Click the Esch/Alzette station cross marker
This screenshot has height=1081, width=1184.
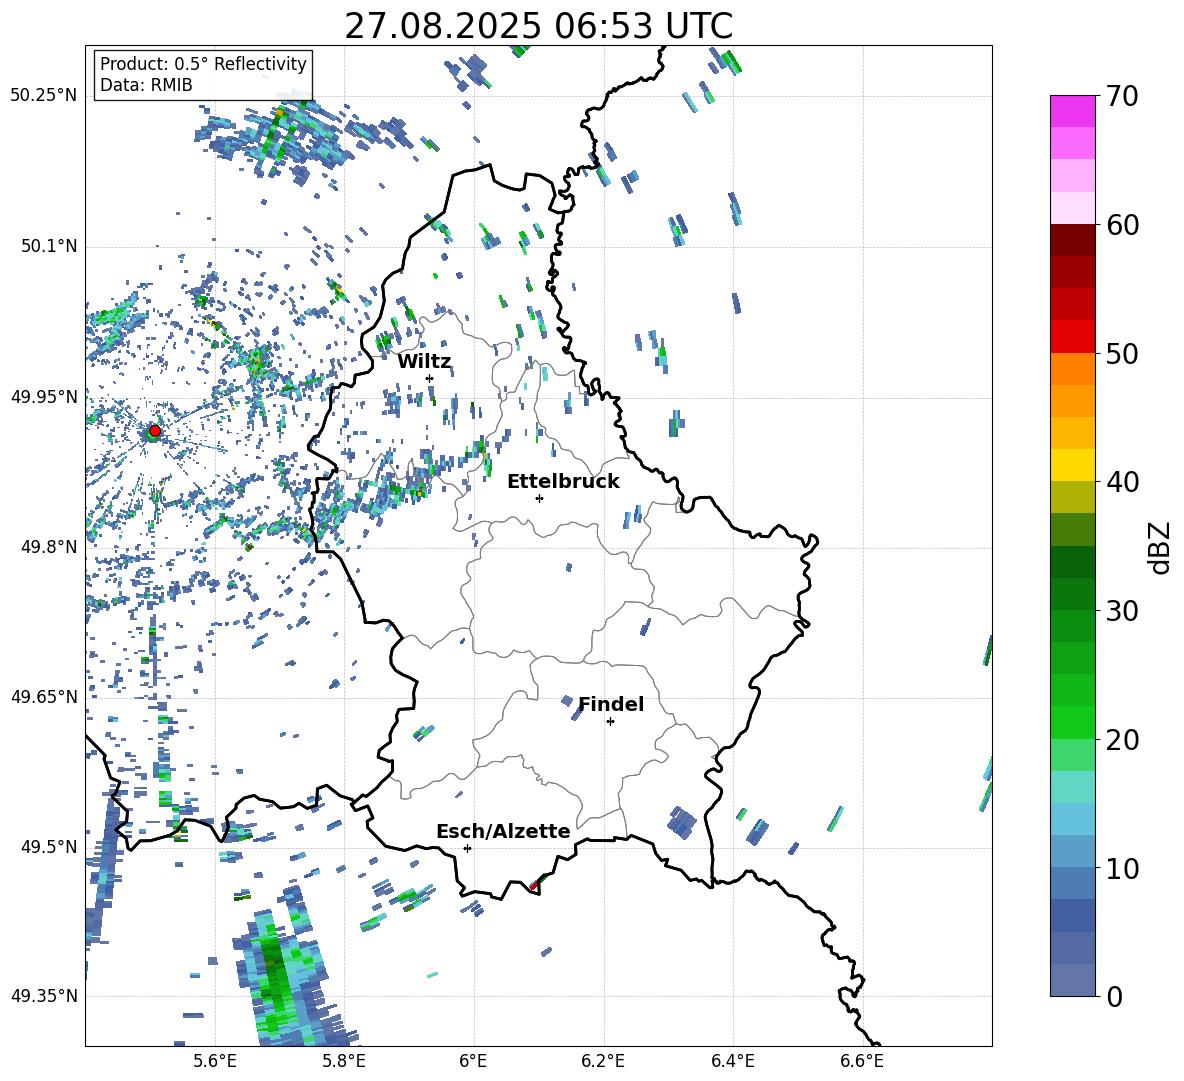click(467, 848)
